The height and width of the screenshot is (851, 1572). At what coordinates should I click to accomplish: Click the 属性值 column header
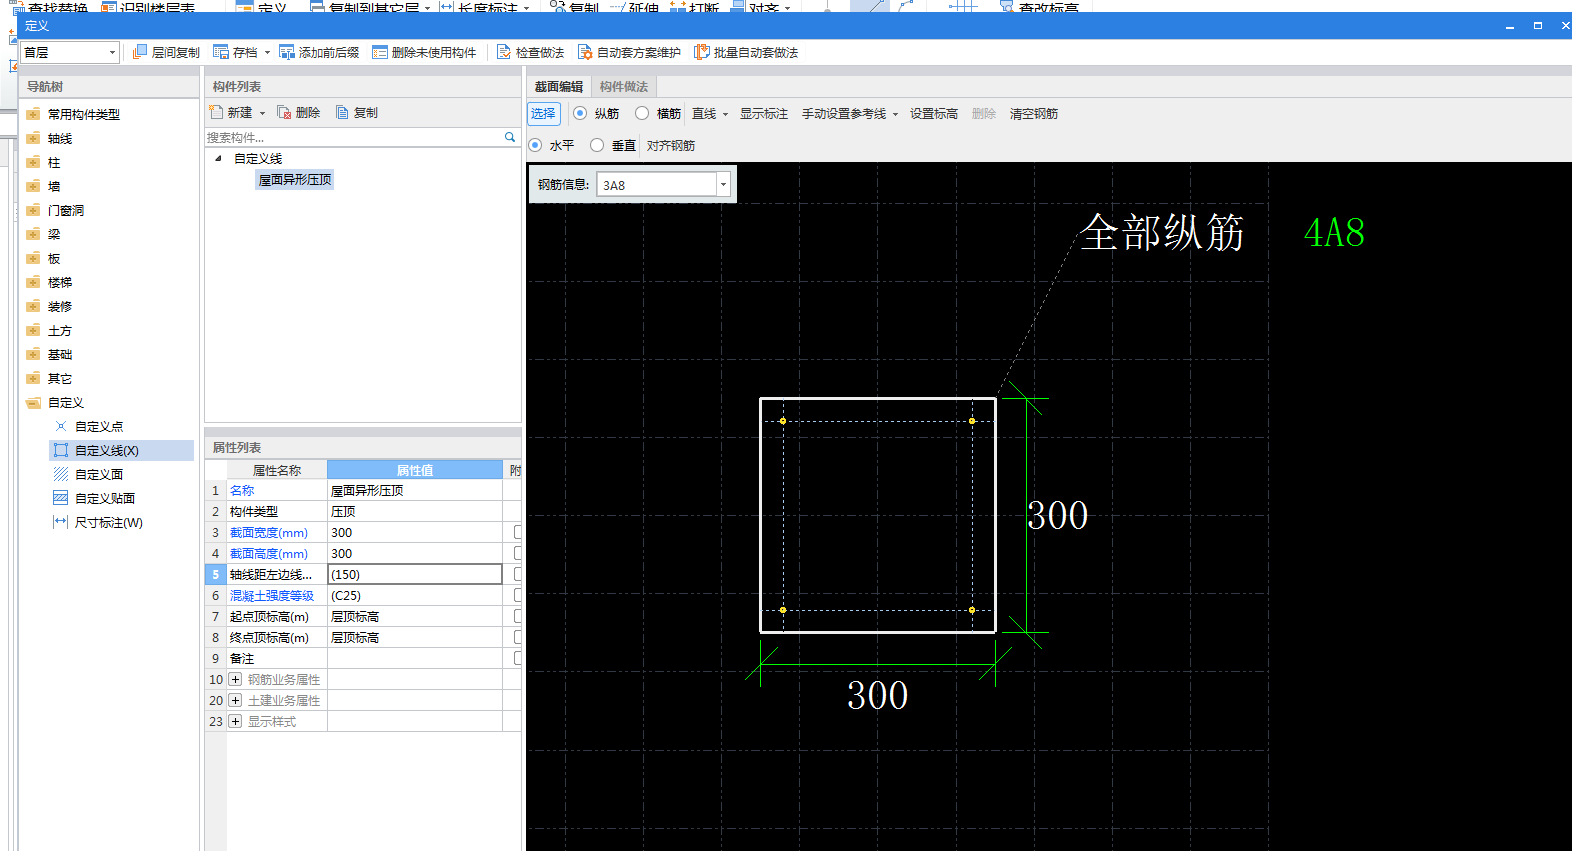[415, 470]
